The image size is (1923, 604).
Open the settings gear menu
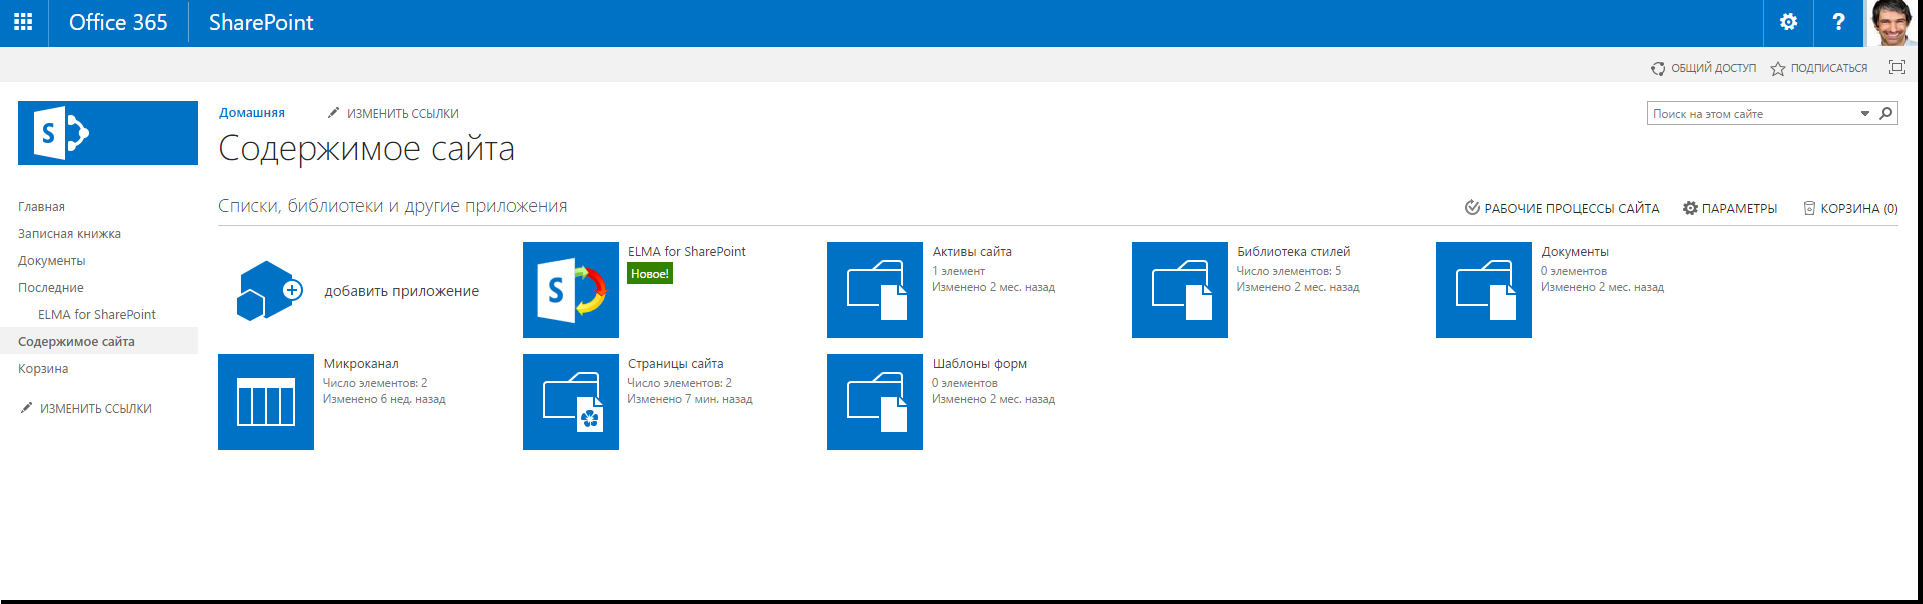(1788, 22)
